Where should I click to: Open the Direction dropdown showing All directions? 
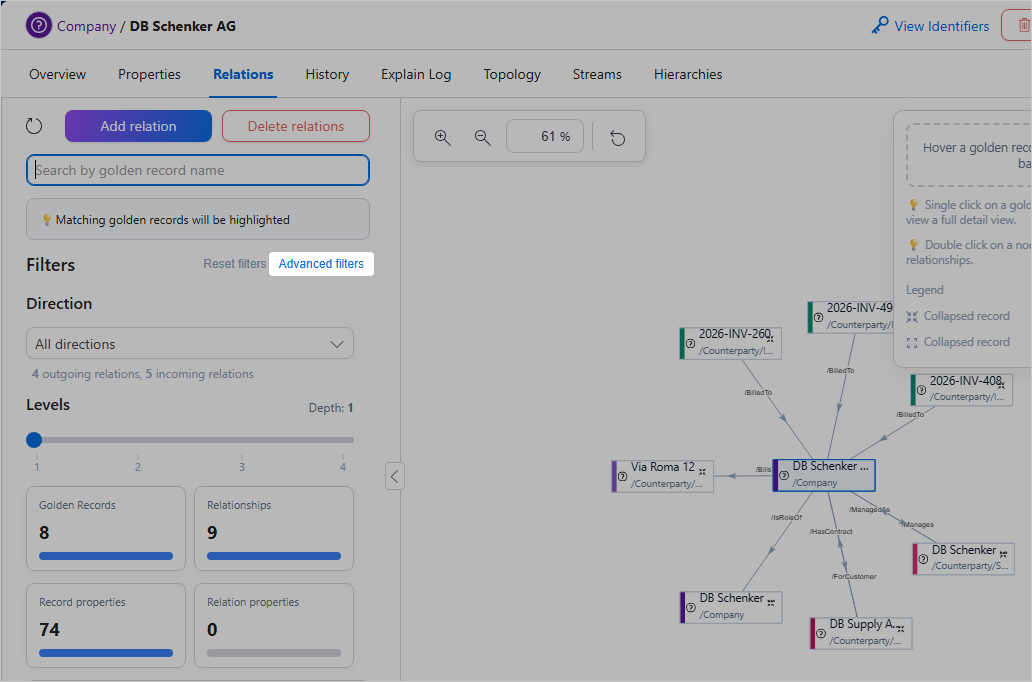coord(190,344)
